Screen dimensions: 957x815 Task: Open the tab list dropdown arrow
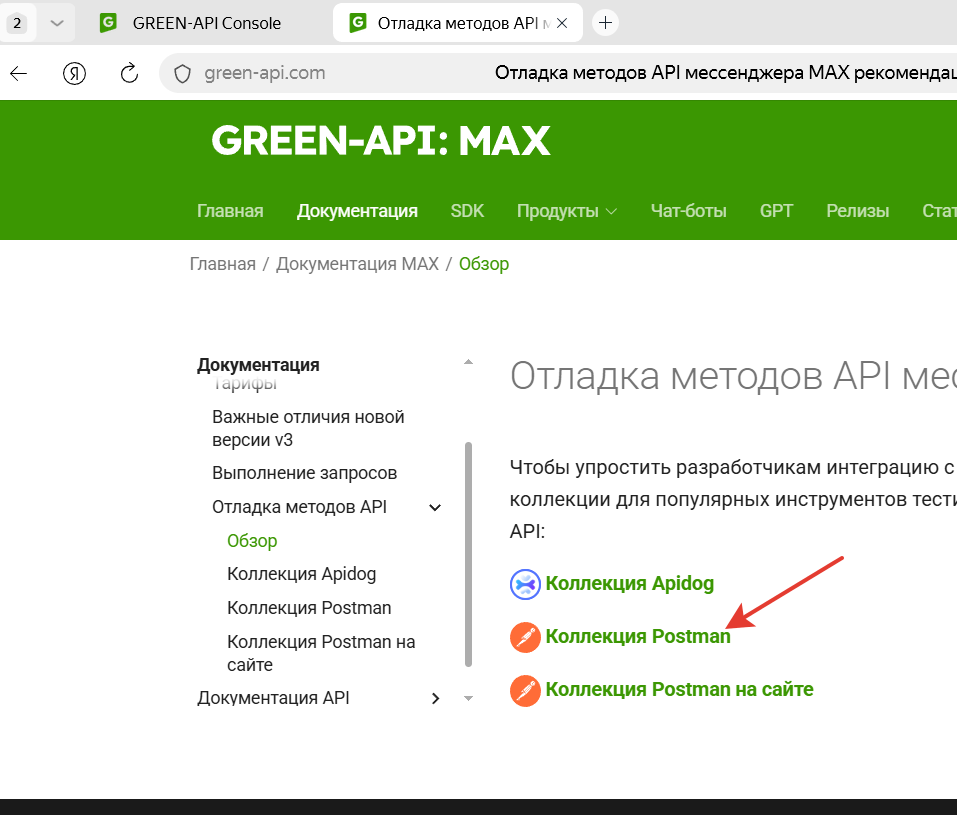point(57,22)
